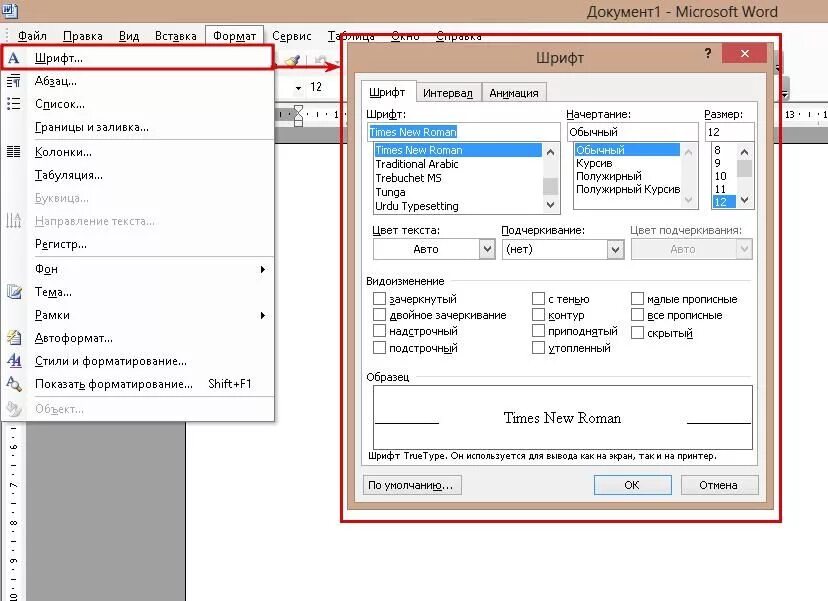Image resolution: width=828 pixels, height=601 pixels.
Task: Open the Файл menu
Action: pos(32,36)
